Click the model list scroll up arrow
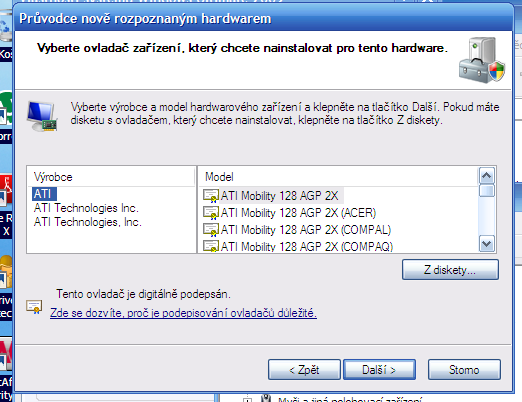This screenshot has height=402, width=522. (x=487, y=175)
